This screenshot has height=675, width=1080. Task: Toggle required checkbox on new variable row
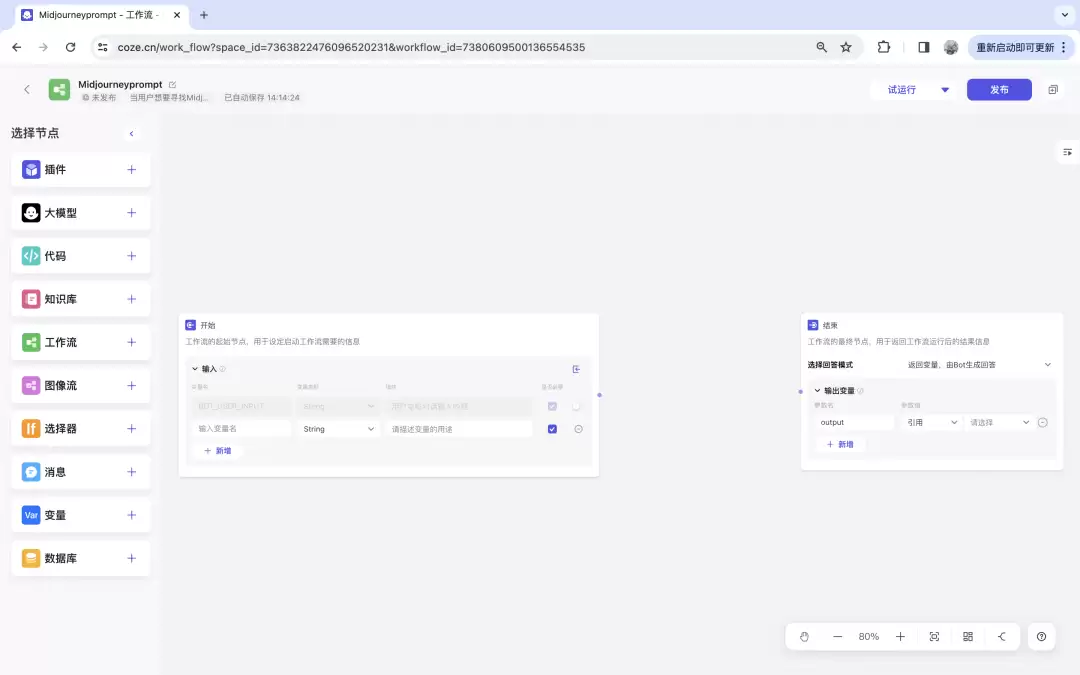552,429
